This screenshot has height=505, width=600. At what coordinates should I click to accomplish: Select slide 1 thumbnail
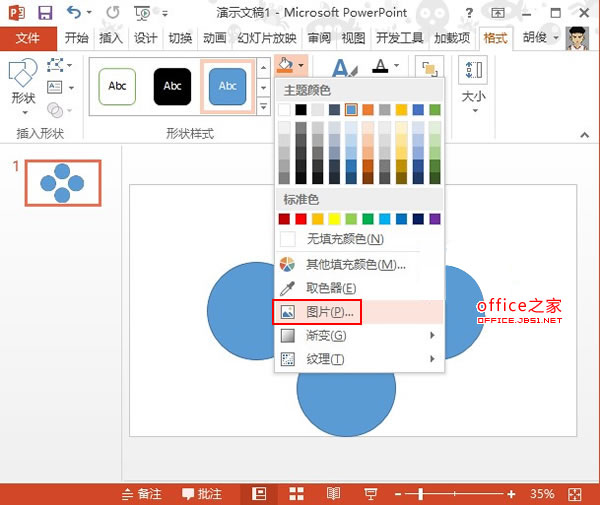click(x=63, y=183)
